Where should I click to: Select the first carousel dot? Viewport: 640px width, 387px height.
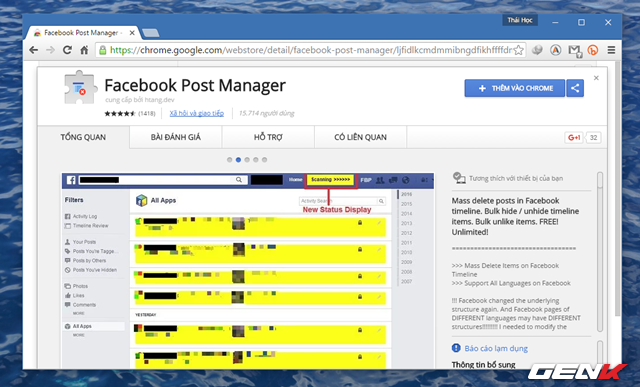229,160
